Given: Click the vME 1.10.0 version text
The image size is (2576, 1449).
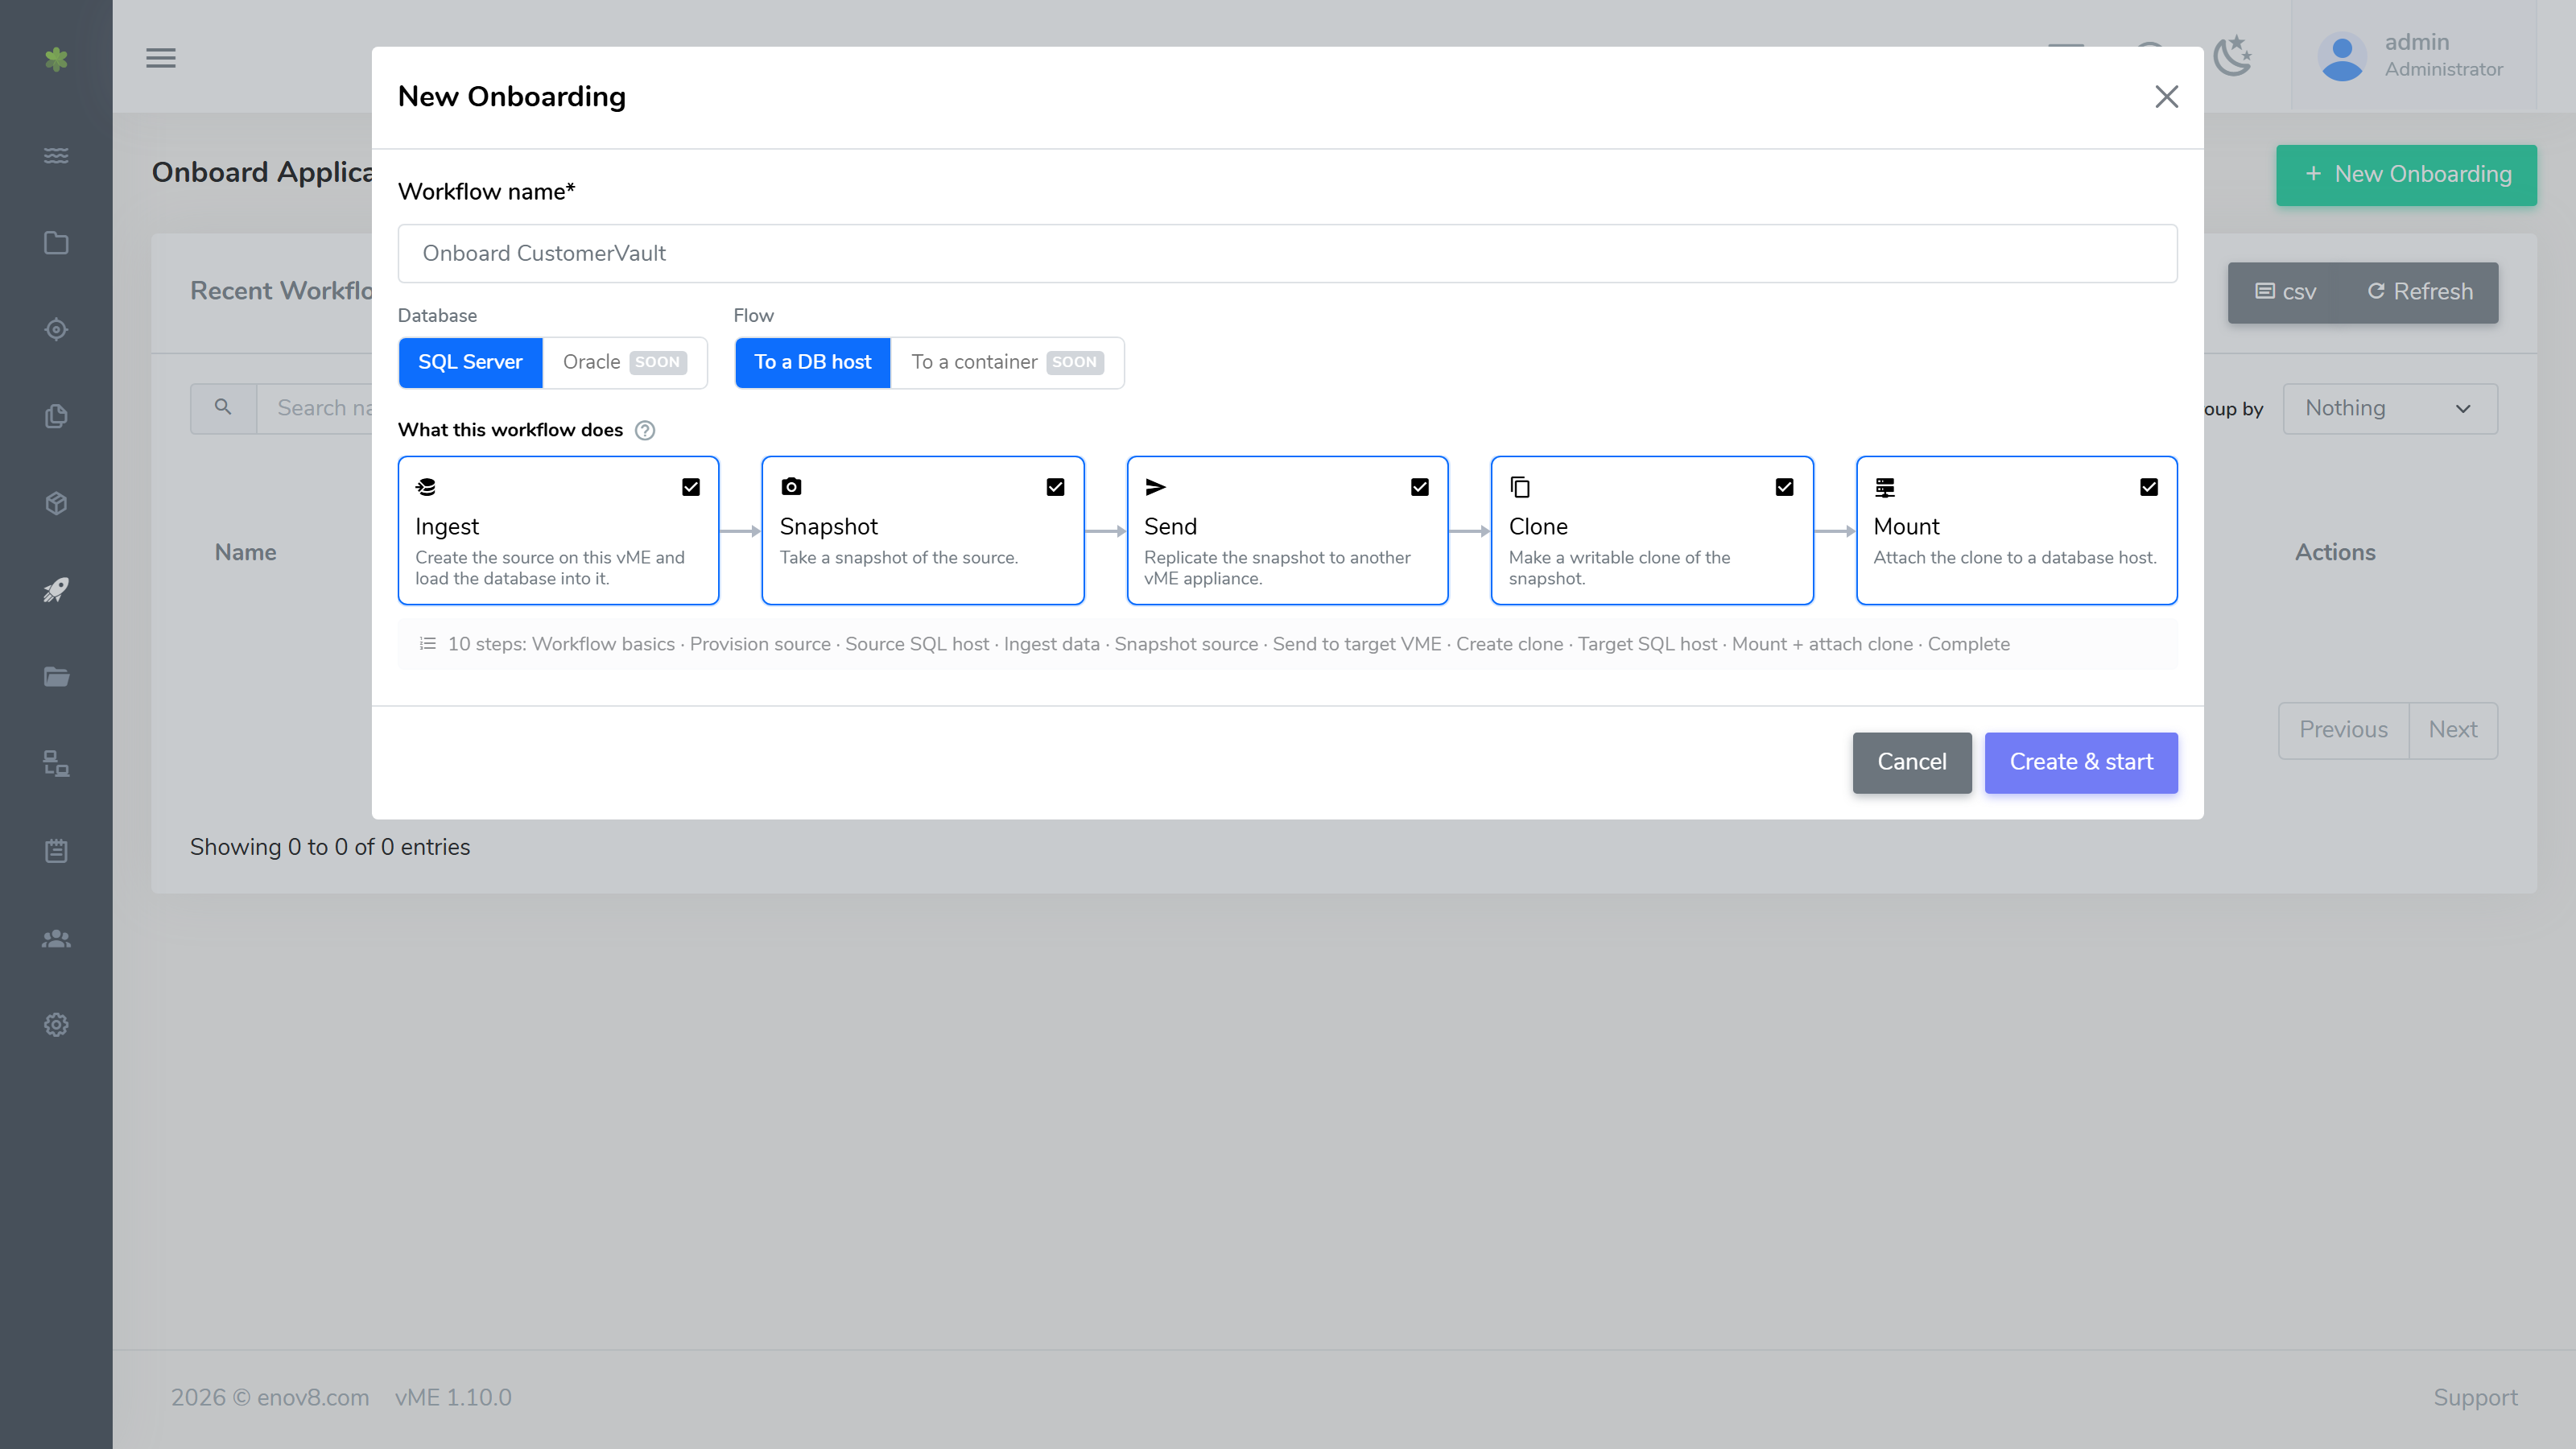Looking at the screenshot, I should pos(453,1397).
